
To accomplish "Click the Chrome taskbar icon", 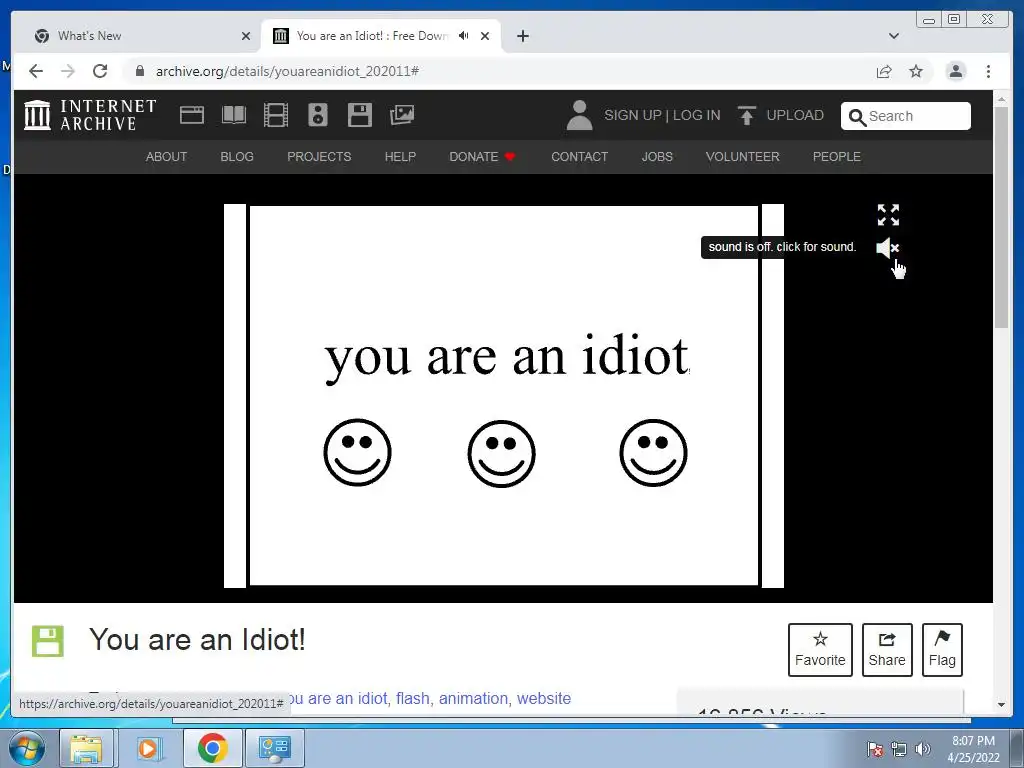I will tap(212, 748).
